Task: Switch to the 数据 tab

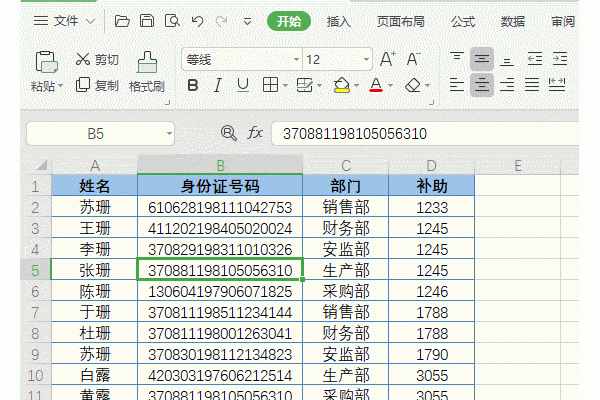Action: 513,21
